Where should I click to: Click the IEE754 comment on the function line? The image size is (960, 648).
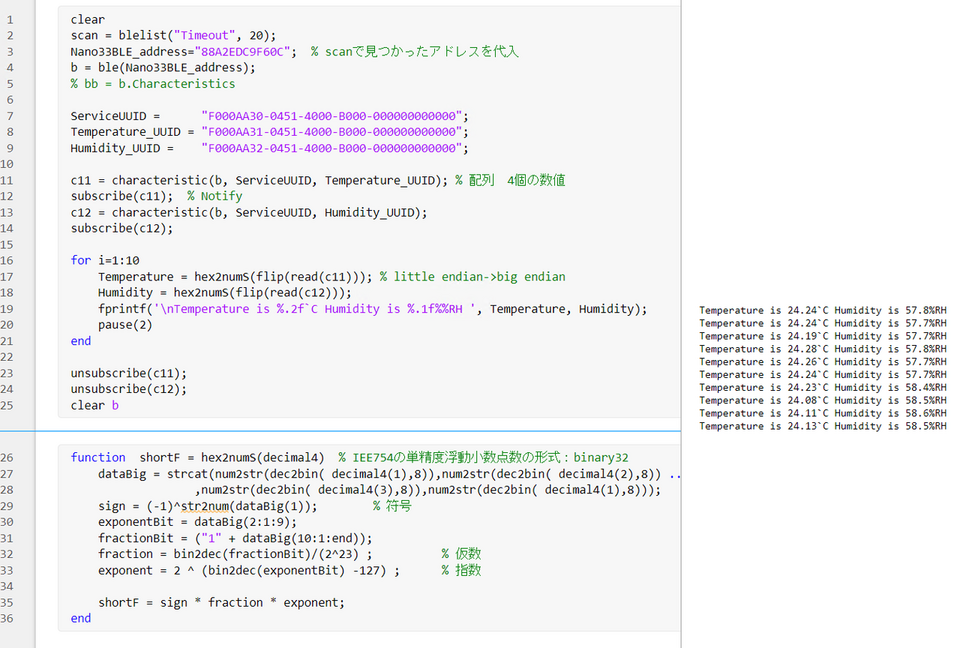tap(484, 458)
